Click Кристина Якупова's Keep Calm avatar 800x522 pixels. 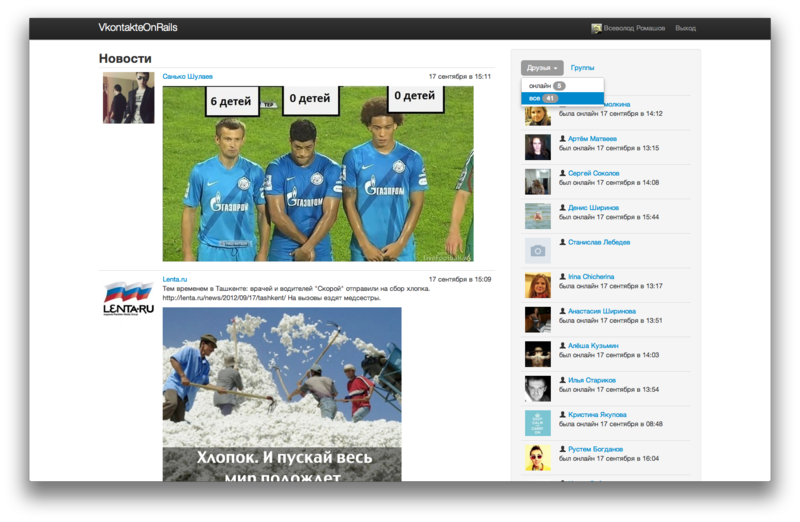click(538, 423)
